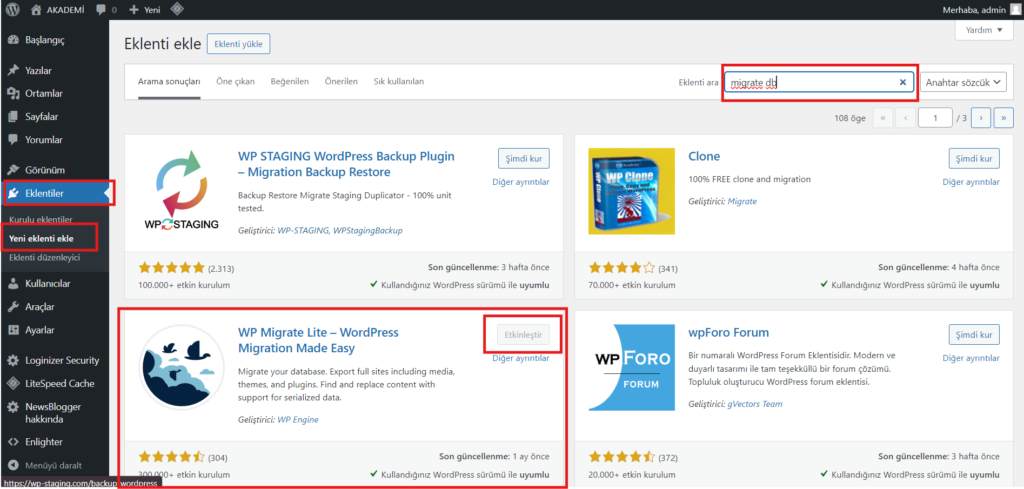Switch to the Beğenilen tab
The image size is (1024, 489).
point(289,82)
